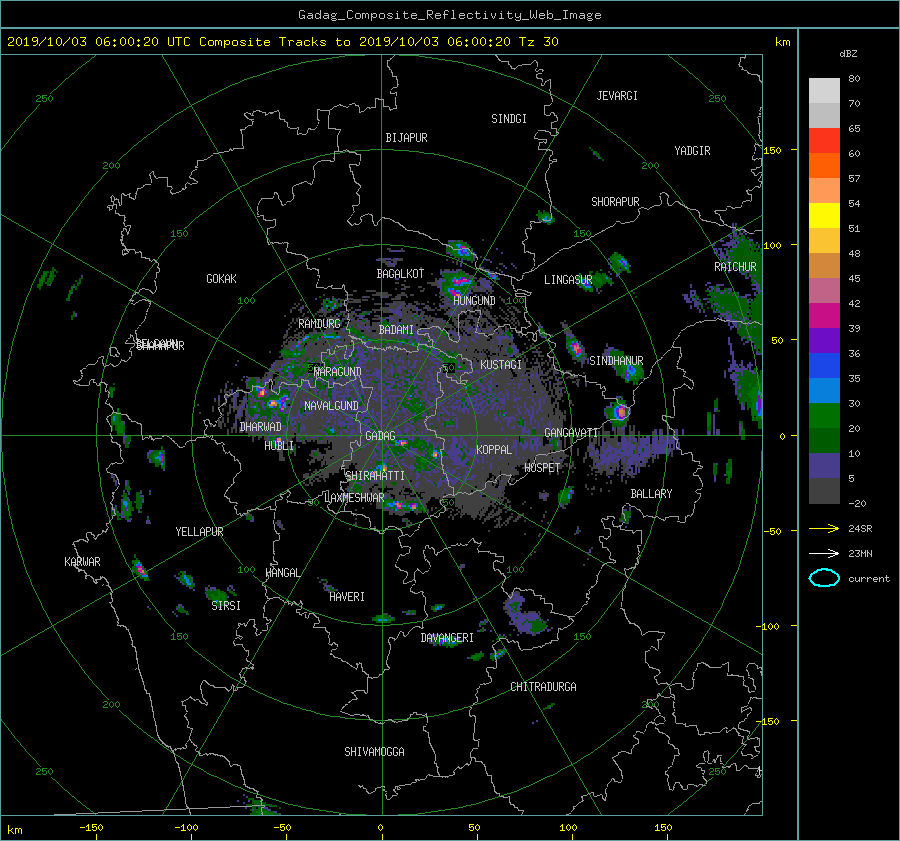Image resolution: width=900 pixels, height=841 pixels.
Task: Click the -150 km bottom axis tick
Action: point(91,827)
